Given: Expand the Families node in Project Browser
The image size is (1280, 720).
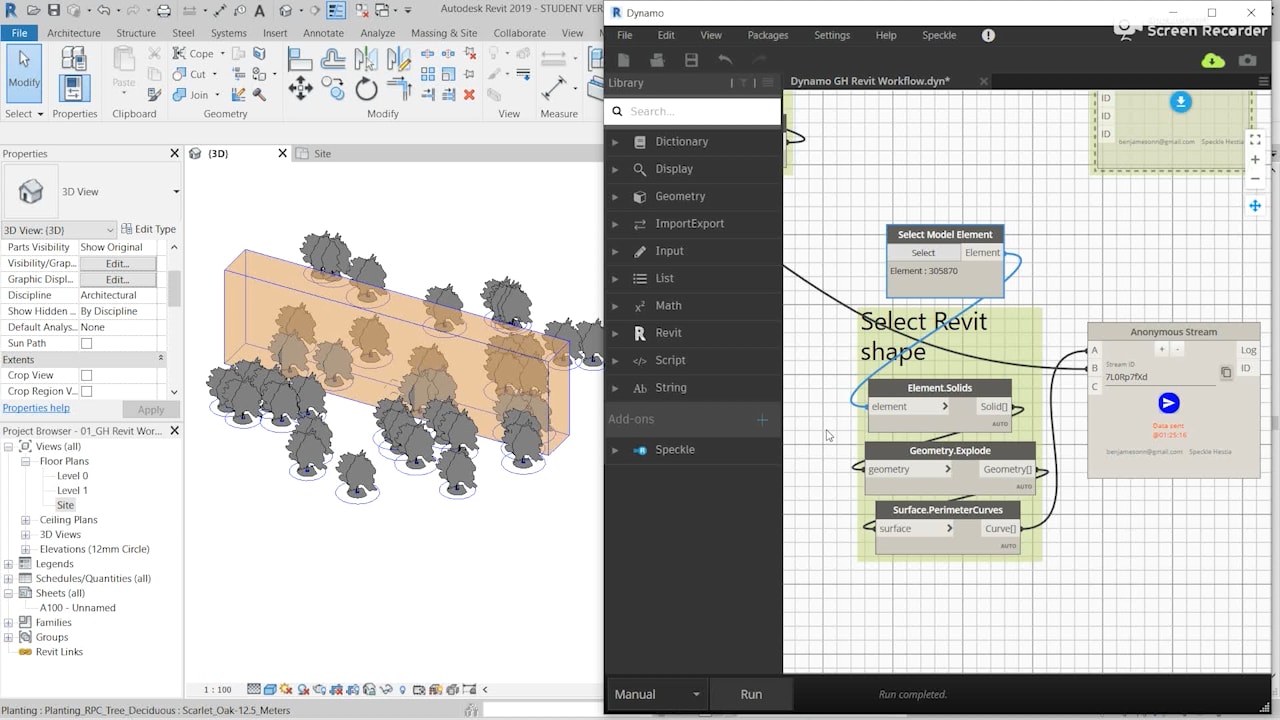Looking at the screenshot, I should (9, 622).
